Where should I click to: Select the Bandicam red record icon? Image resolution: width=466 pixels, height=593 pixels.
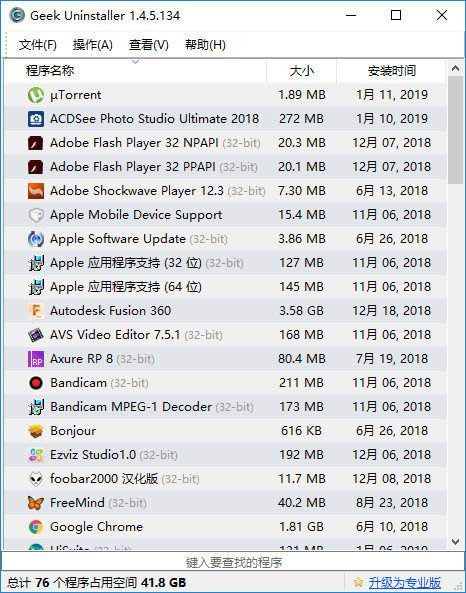36,383
